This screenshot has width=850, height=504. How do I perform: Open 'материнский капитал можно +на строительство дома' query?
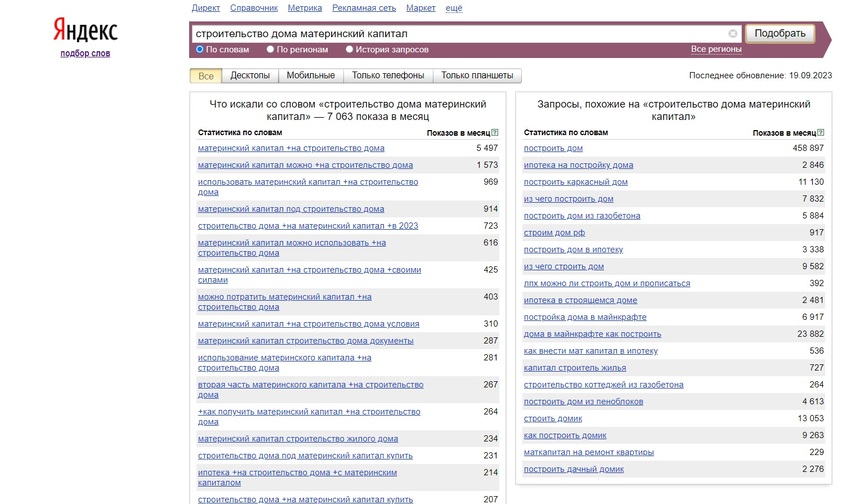click(305, 165)
